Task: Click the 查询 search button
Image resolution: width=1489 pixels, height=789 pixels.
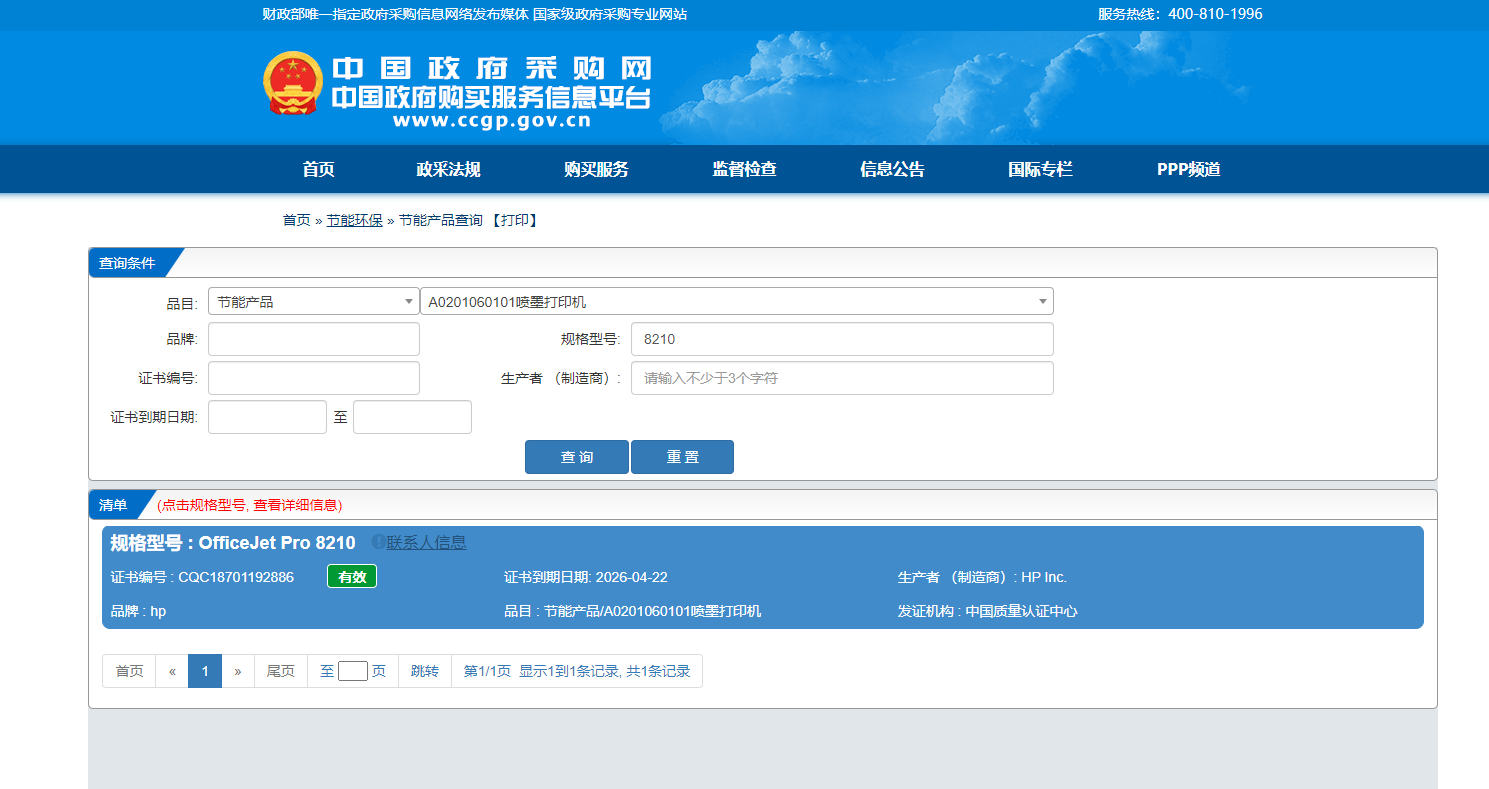Action: click(577, 457)
